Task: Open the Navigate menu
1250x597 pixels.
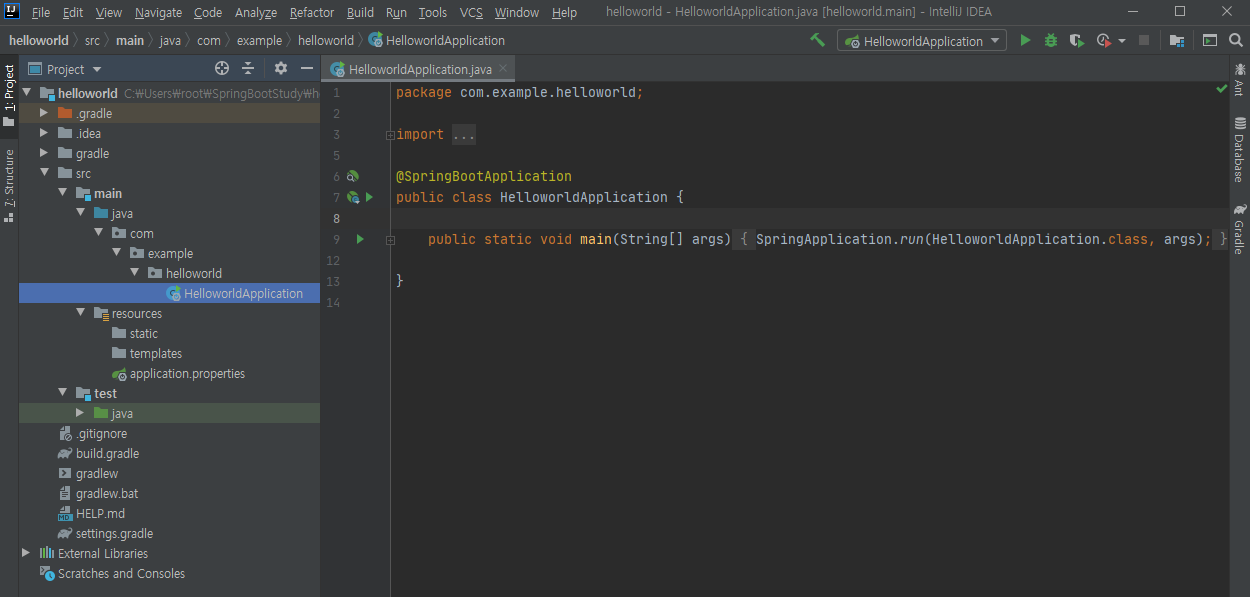Action: [x=158, y=12]
